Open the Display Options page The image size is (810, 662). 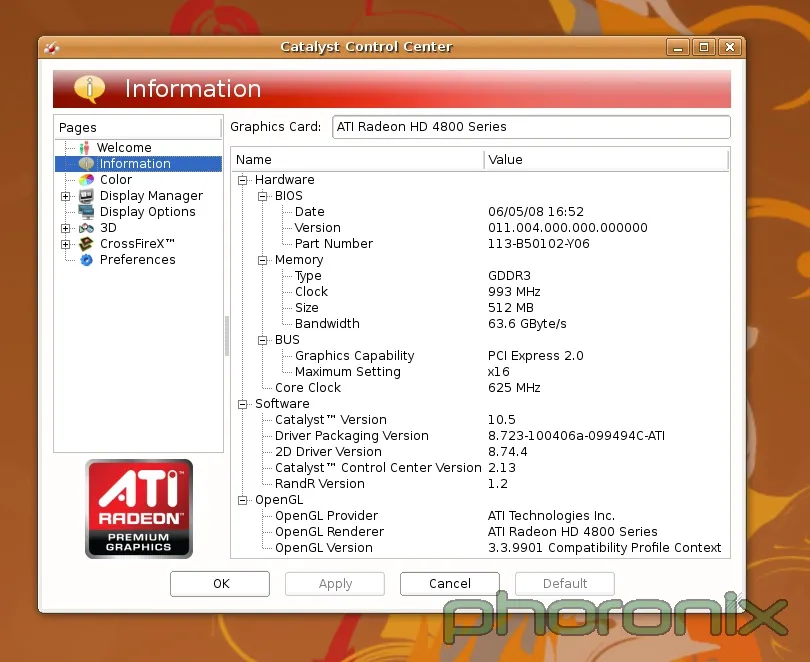[148, 212]
